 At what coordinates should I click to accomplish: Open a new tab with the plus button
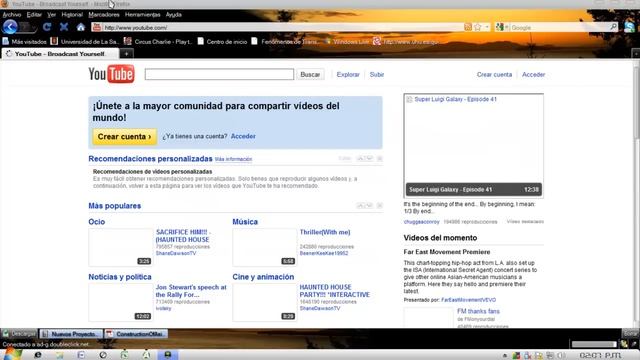coord(127,54)
